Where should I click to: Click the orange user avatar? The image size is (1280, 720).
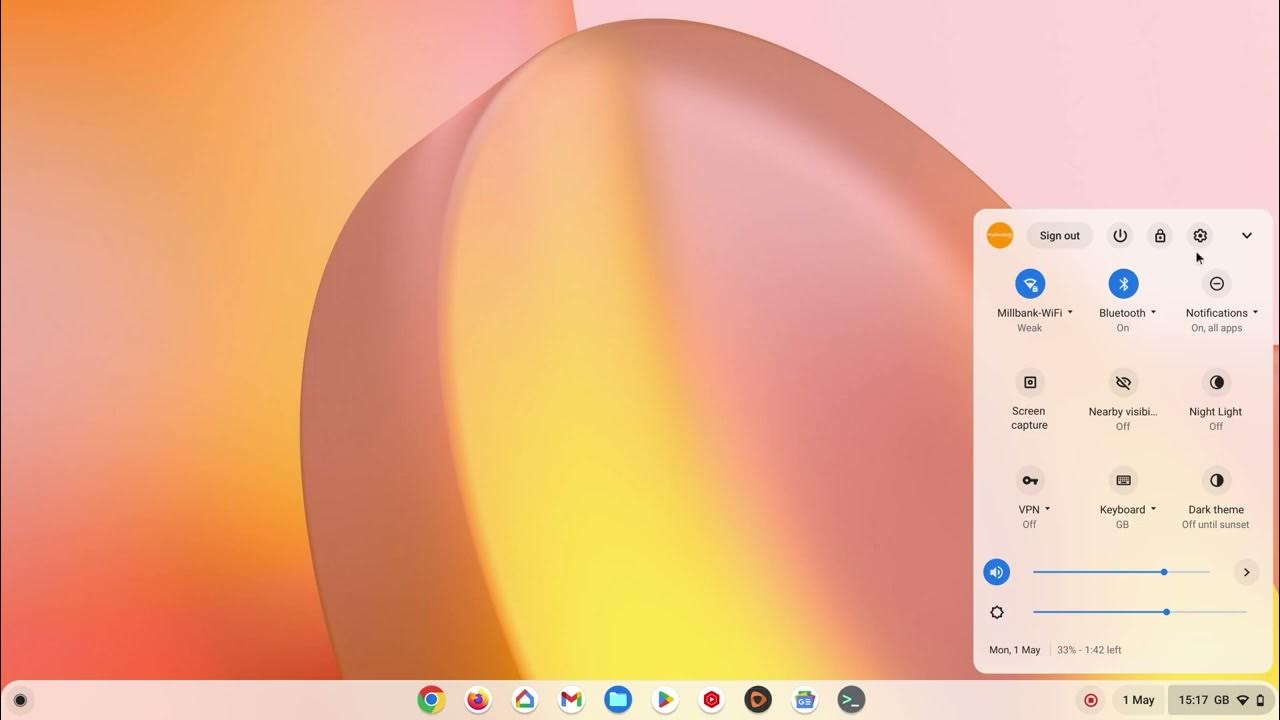pos(1000,236)
